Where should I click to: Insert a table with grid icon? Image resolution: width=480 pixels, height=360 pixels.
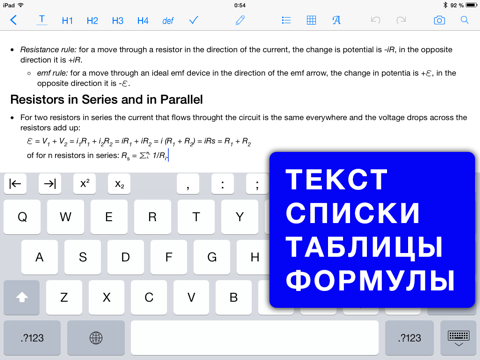click(x=311, y=20)
